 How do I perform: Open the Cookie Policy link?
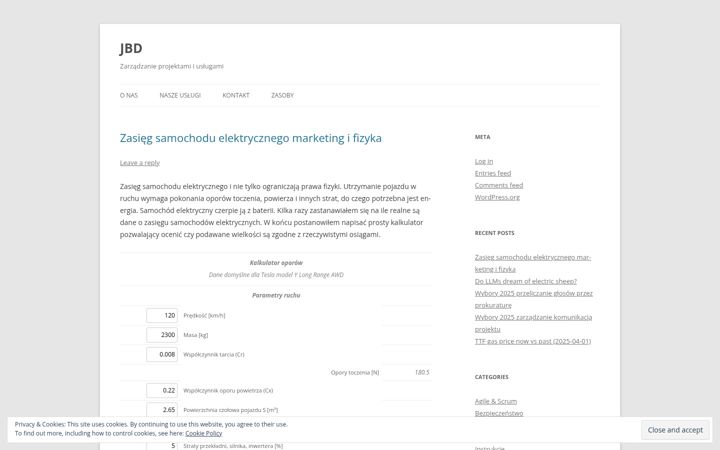pos(203,433)
